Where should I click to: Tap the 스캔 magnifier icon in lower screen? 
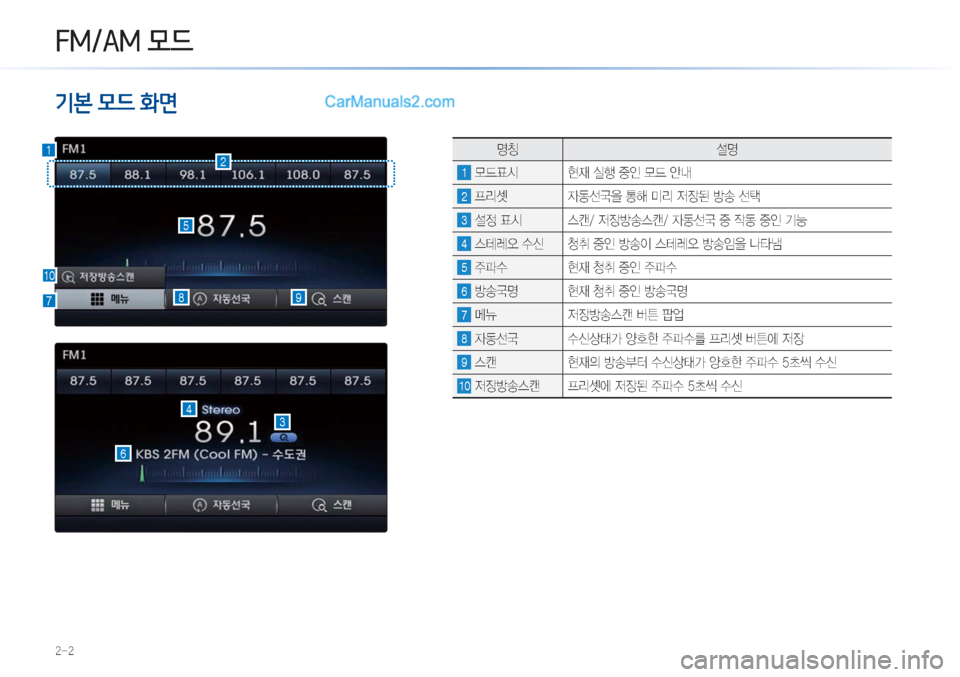[318, 505]
